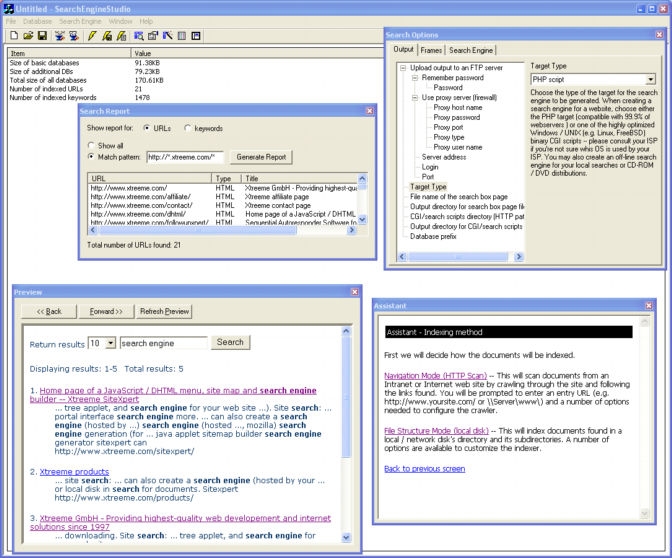Close the Preview panel
The height and width of the screenshot is (558, 672).
[x=355, y=292]
